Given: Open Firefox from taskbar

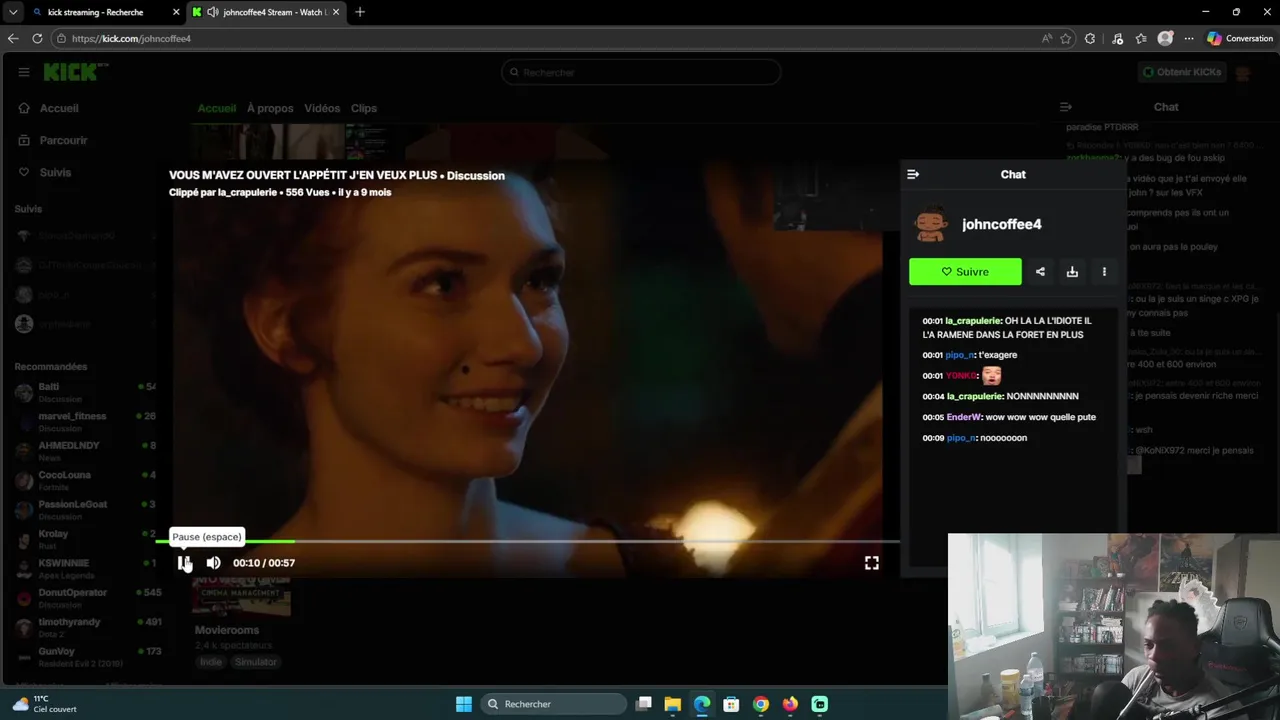Looking at the screenshot, I should pyautogui.click(x=790, y=704).
